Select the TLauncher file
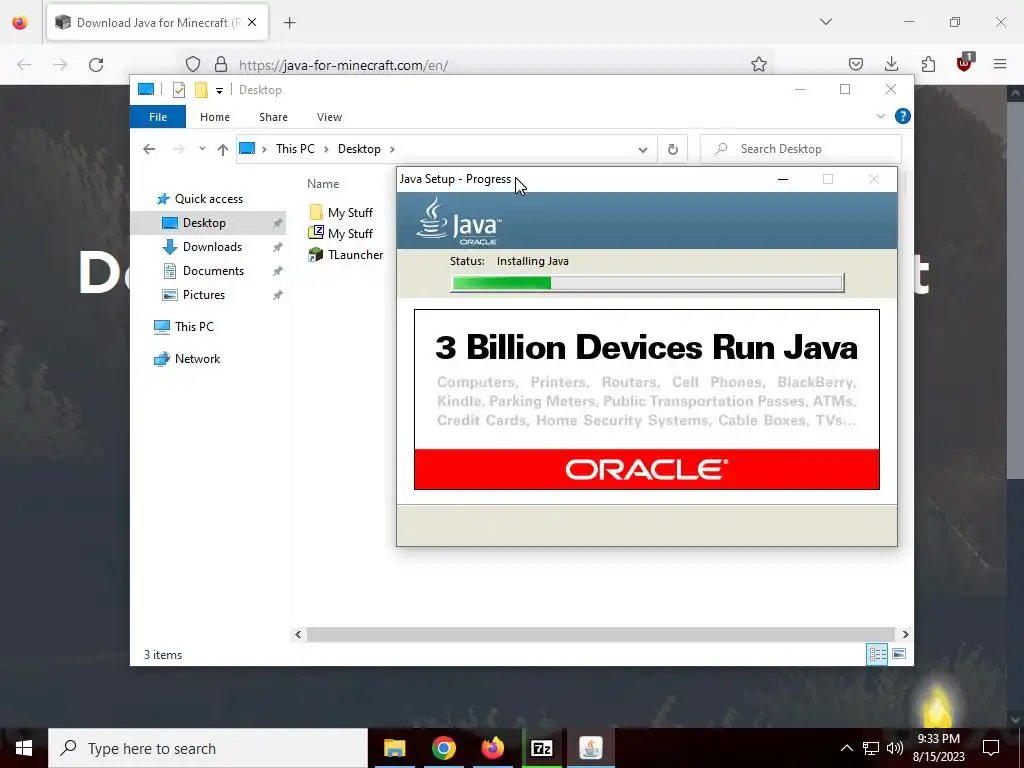 click(x=355, y=255)
